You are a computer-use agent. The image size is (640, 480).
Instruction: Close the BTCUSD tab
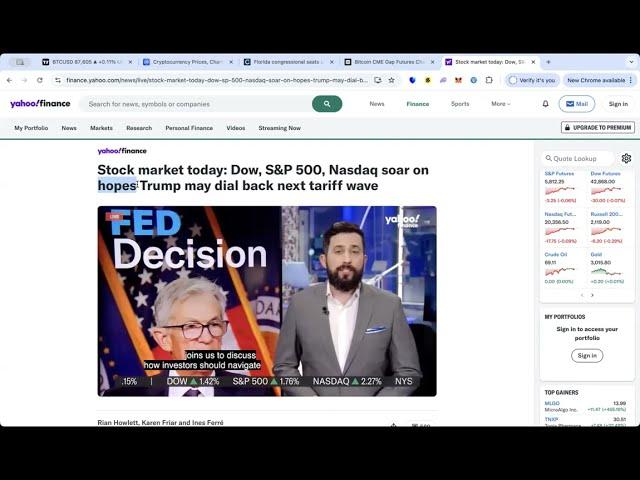(130, 62)
